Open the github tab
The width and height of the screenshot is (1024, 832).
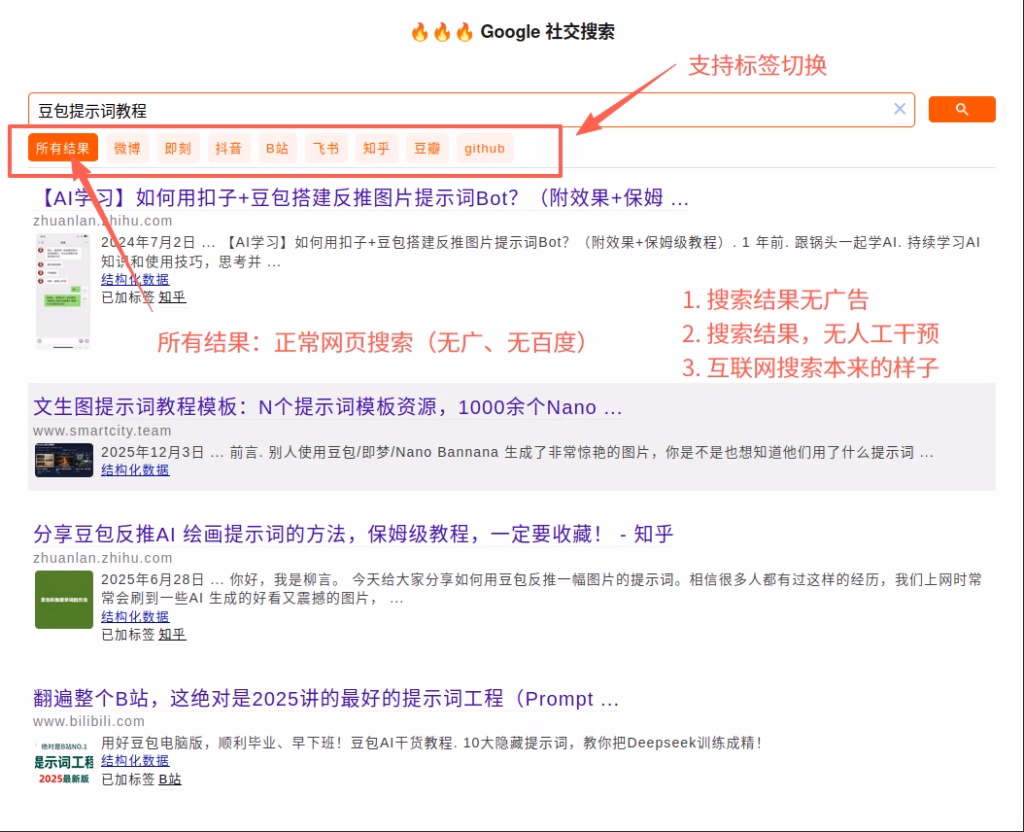pos(484,148)
